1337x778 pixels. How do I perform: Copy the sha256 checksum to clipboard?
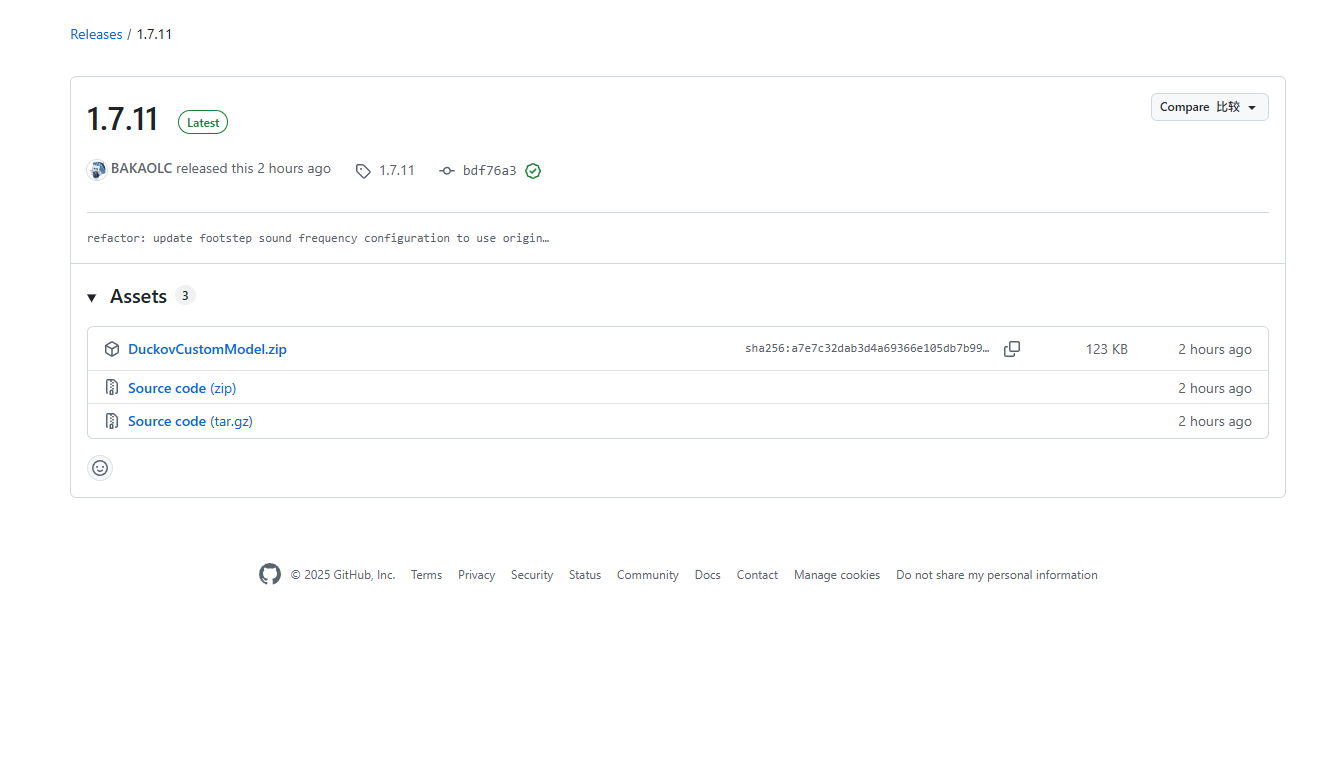[1012, 349]
